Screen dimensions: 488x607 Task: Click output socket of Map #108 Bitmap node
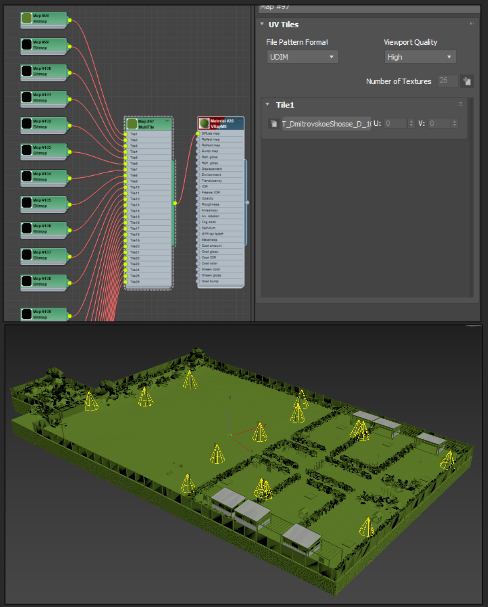[70, 283]
